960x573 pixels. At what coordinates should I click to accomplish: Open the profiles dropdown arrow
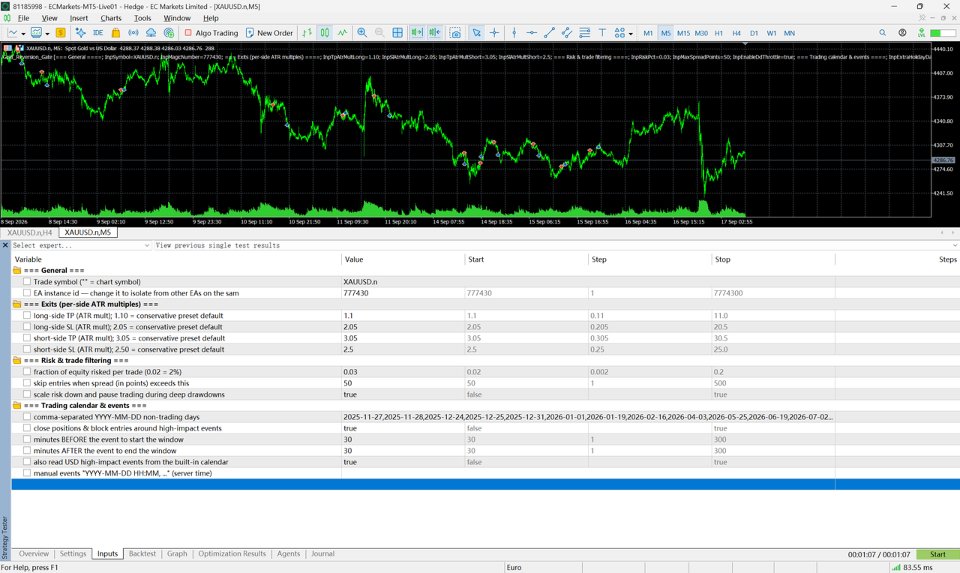coord(47,34)
